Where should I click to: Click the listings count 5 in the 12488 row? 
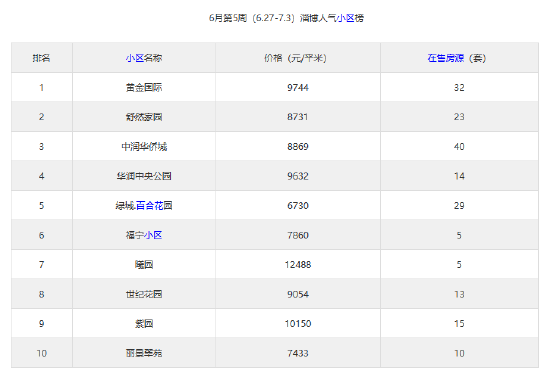(459, 265)
